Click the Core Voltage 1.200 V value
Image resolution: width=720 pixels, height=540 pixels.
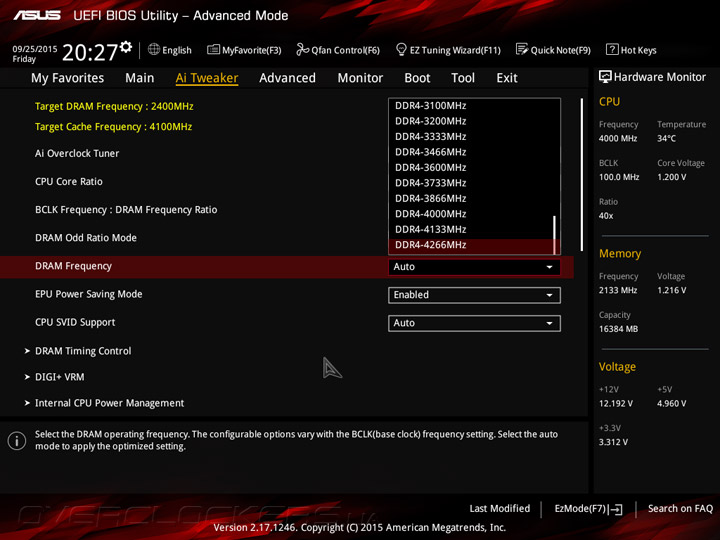point(672,177)
